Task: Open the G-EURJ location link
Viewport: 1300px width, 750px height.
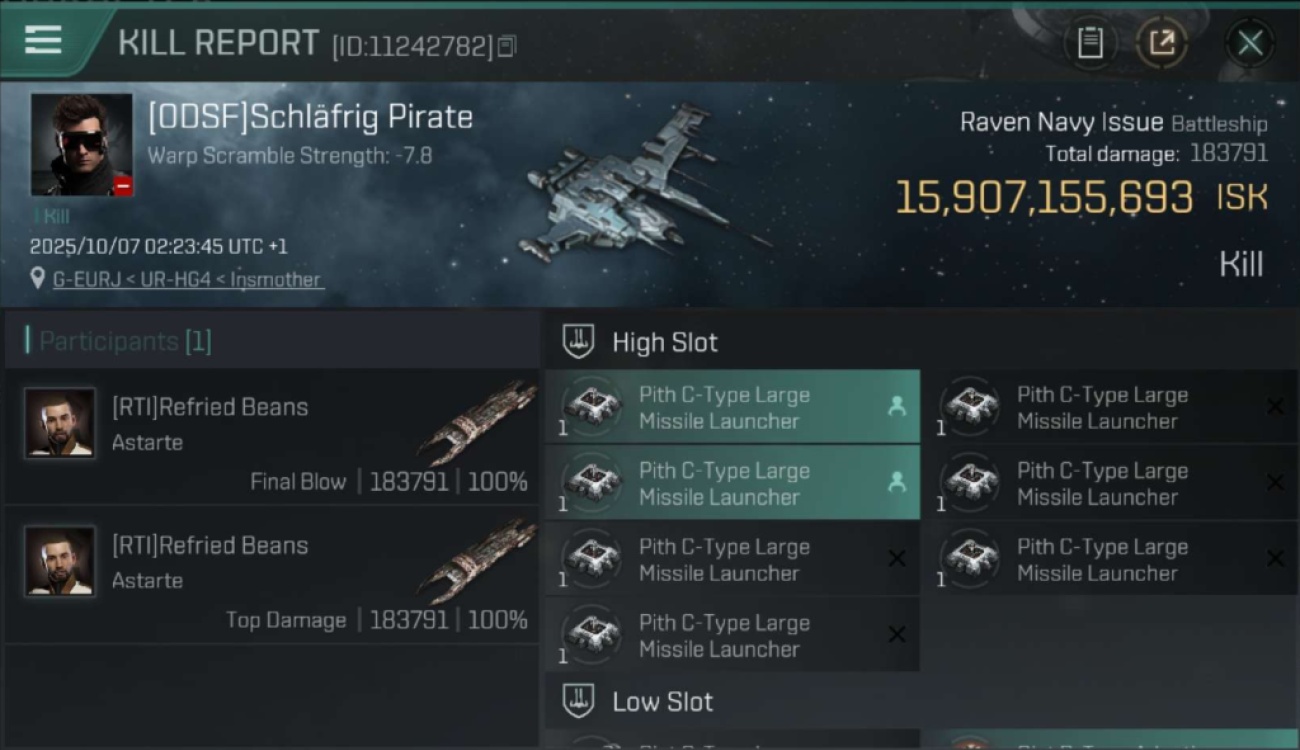Action: click(188, 280)
